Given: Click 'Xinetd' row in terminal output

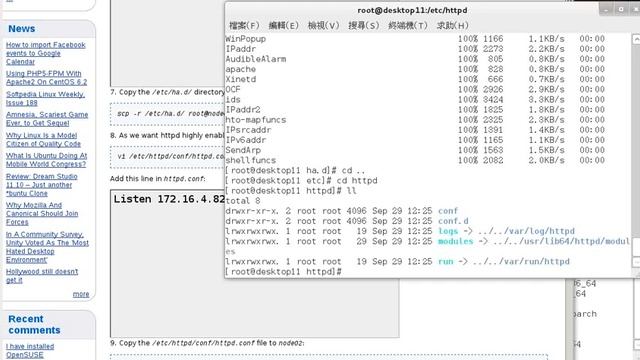Looking at the screenshot, I should [x=415, y=79].
